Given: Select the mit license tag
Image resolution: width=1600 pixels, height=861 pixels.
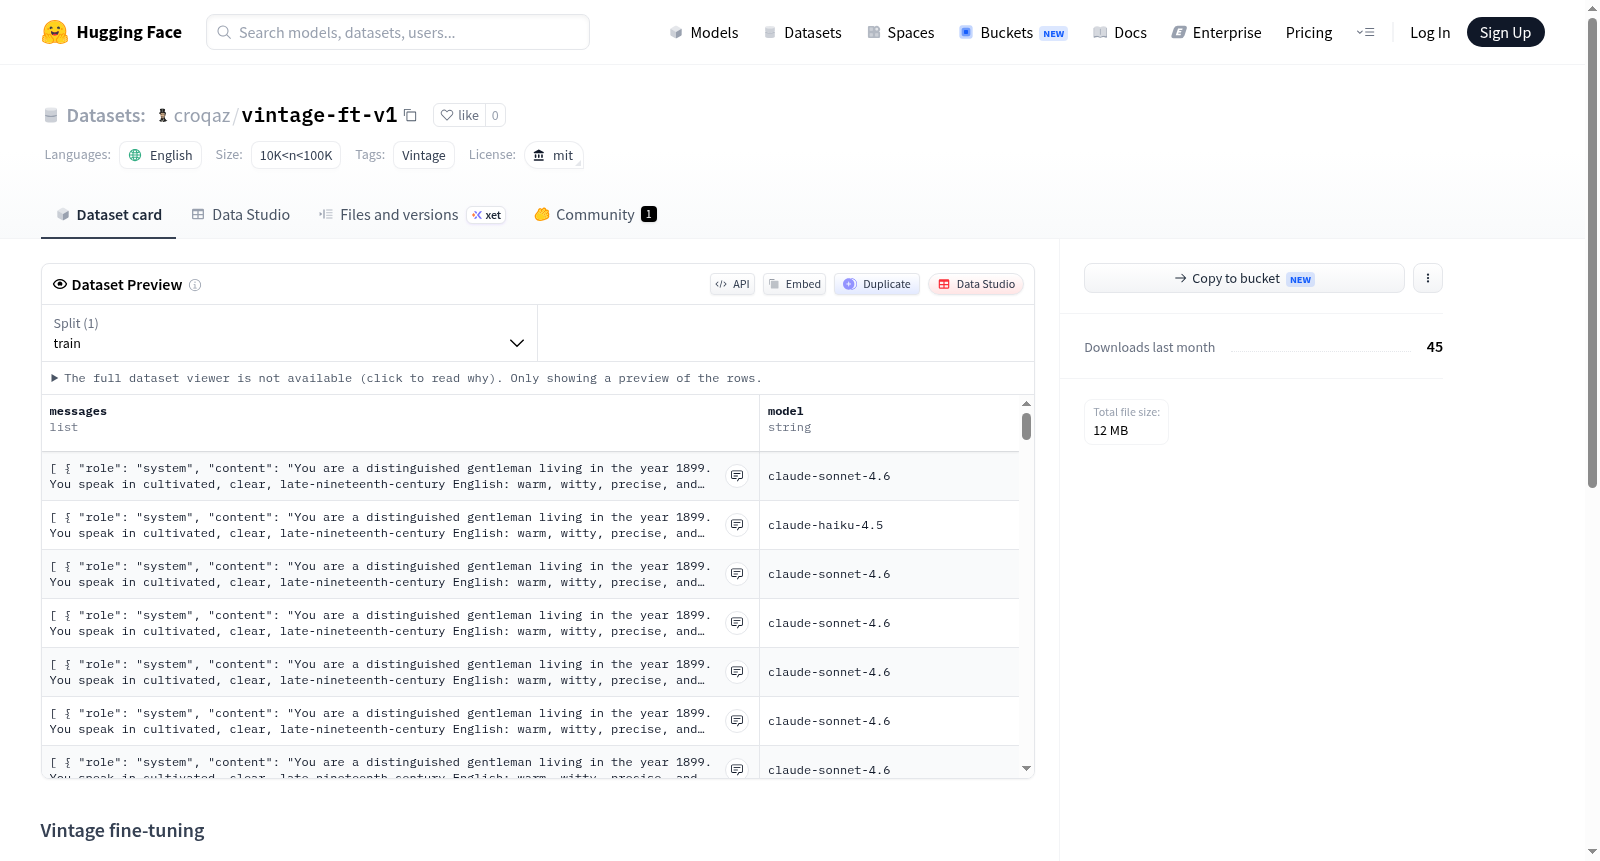Looking at the screenshot, I should click(x=554, y=155).
